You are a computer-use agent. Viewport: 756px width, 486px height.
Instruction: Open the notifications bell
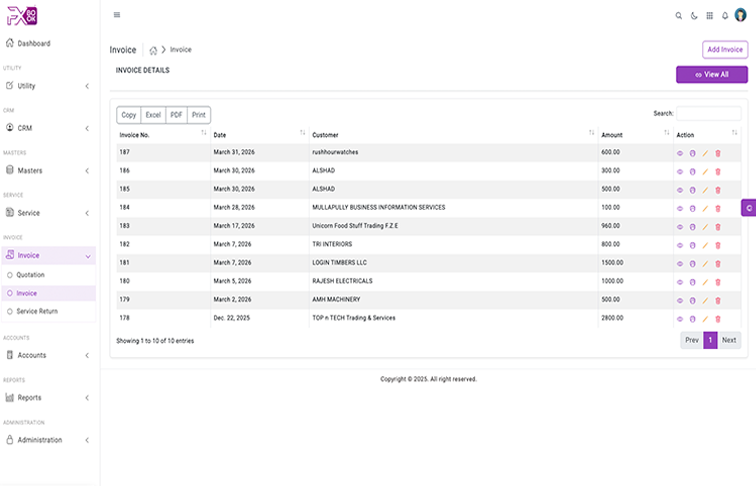point(725,16)
